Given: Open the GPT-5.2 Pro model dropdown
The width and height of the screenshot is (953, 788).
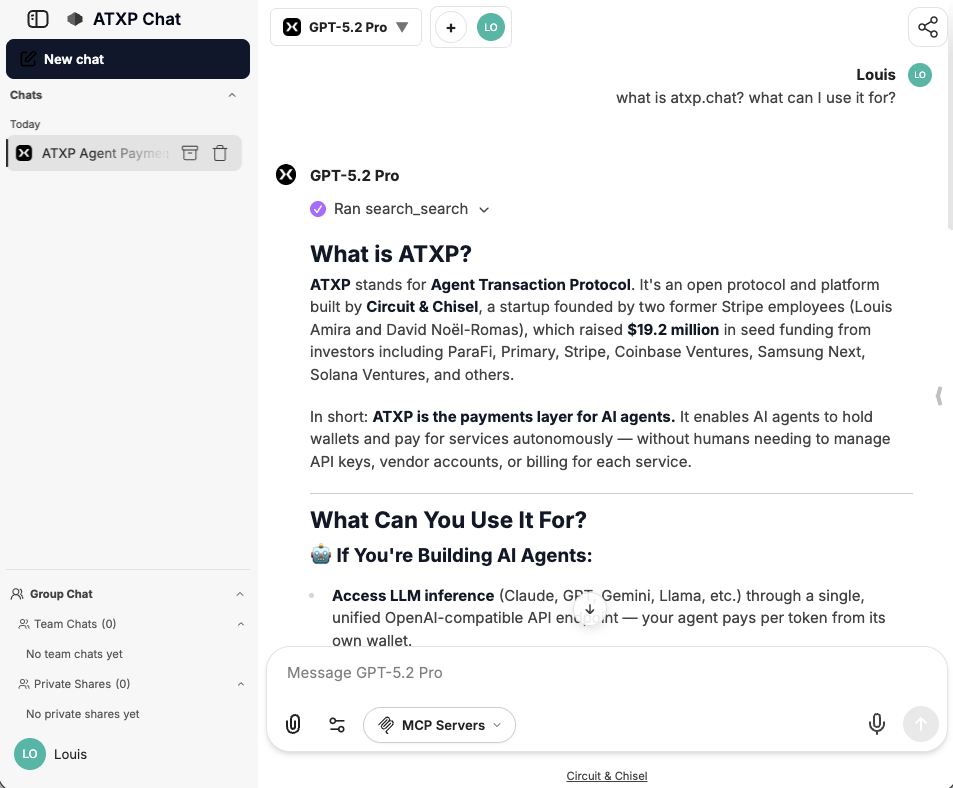Looking at the screenshot, I should [x=345, y=27].
